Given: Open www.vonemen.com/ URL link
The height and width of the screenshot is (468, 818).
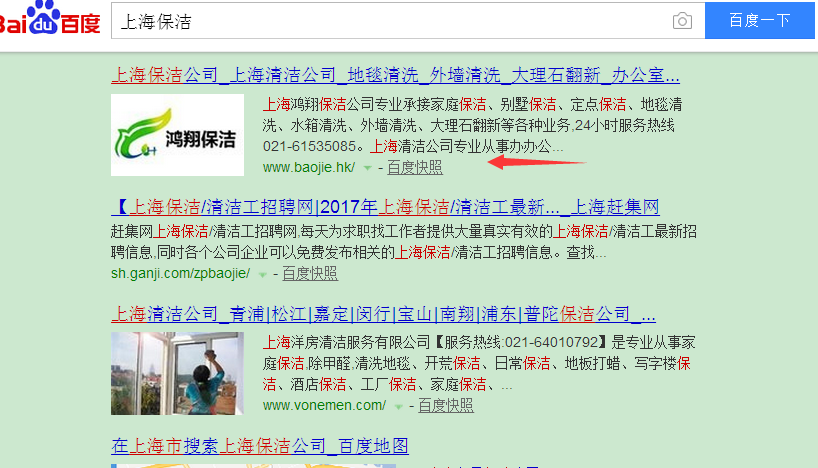Looking at the screenshot, I should (324, 405).
